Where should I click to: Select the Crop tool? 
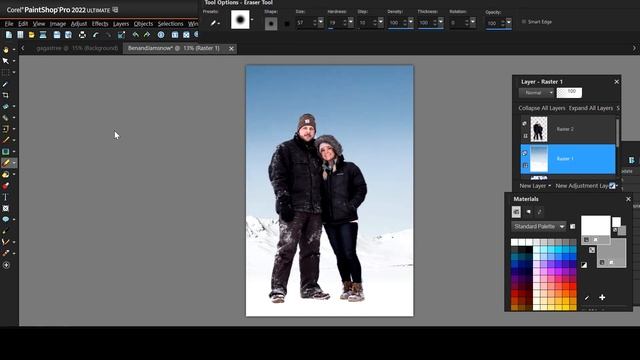[5, 95]
